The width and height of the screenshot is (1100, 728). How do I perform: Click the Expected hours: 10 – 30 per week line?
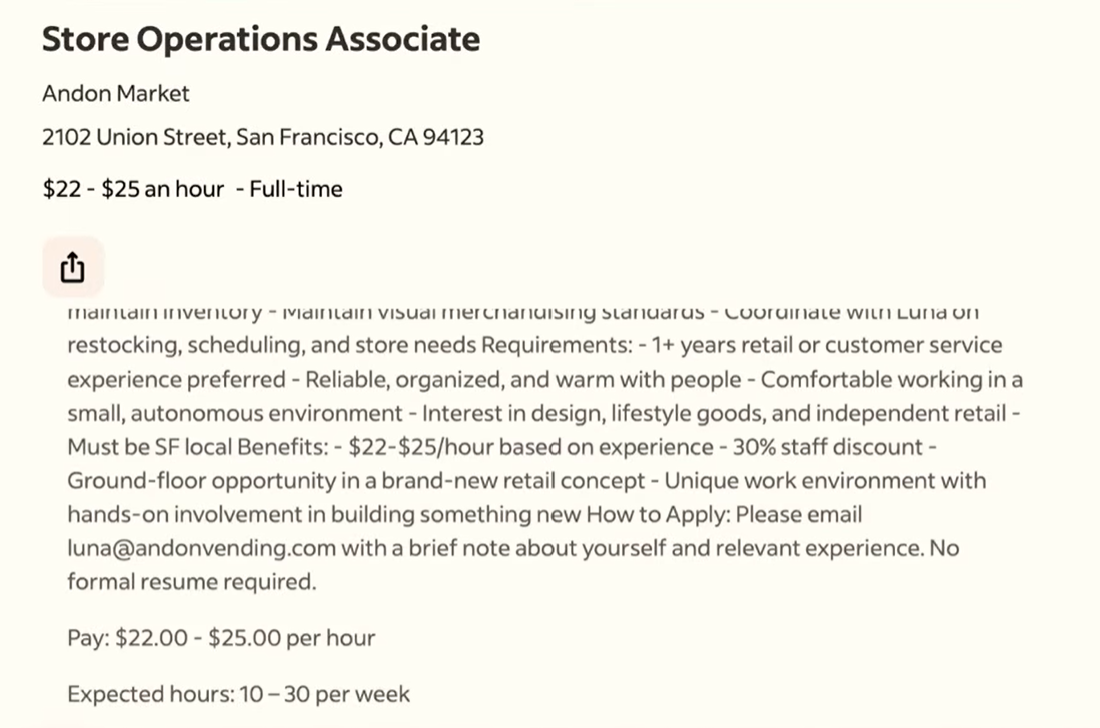coord(238,694)
